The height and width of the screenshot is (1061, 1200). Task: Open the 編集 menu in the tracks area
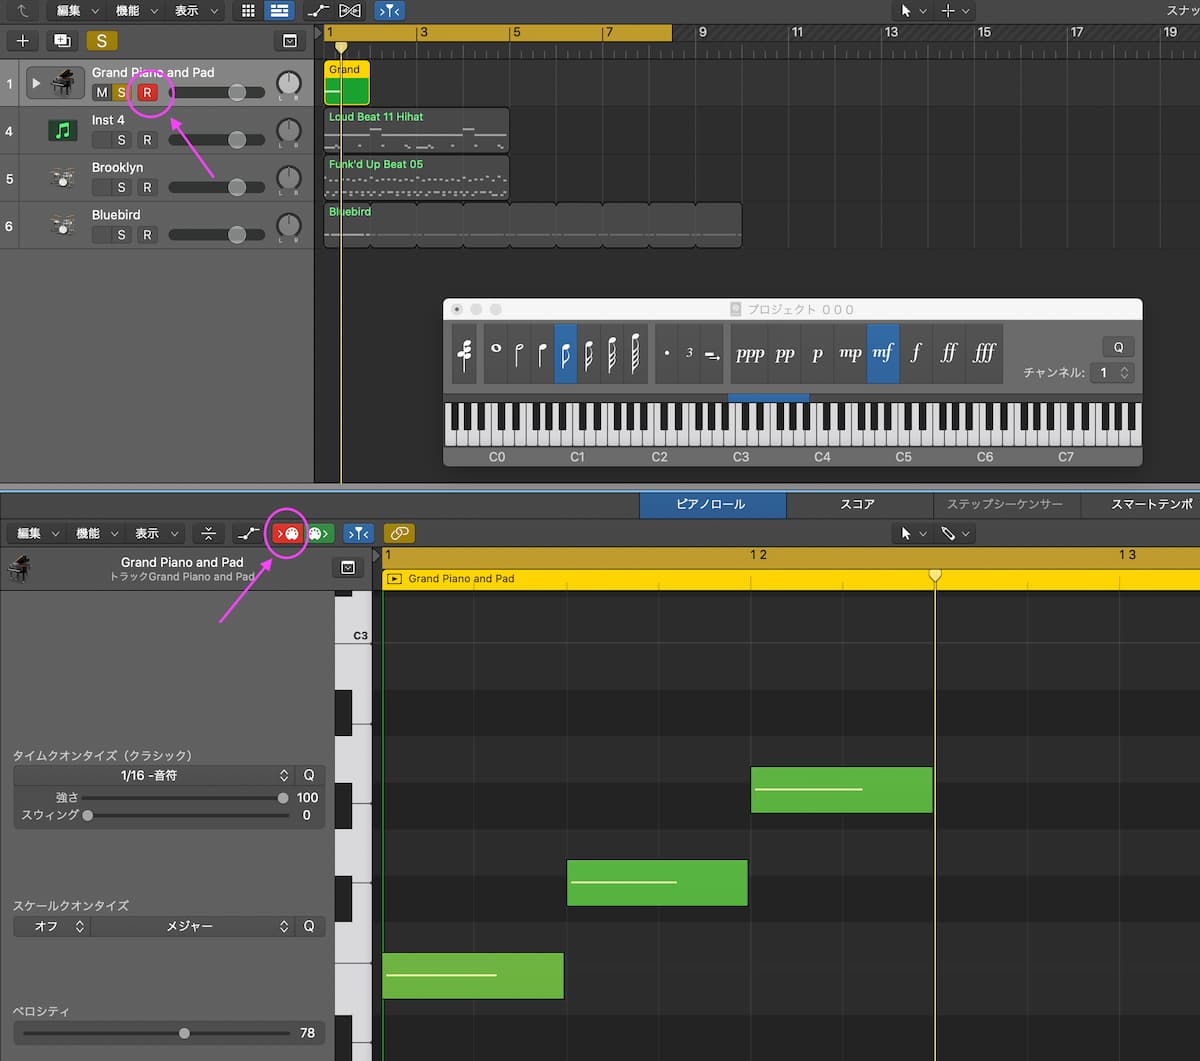pos(76,11)
